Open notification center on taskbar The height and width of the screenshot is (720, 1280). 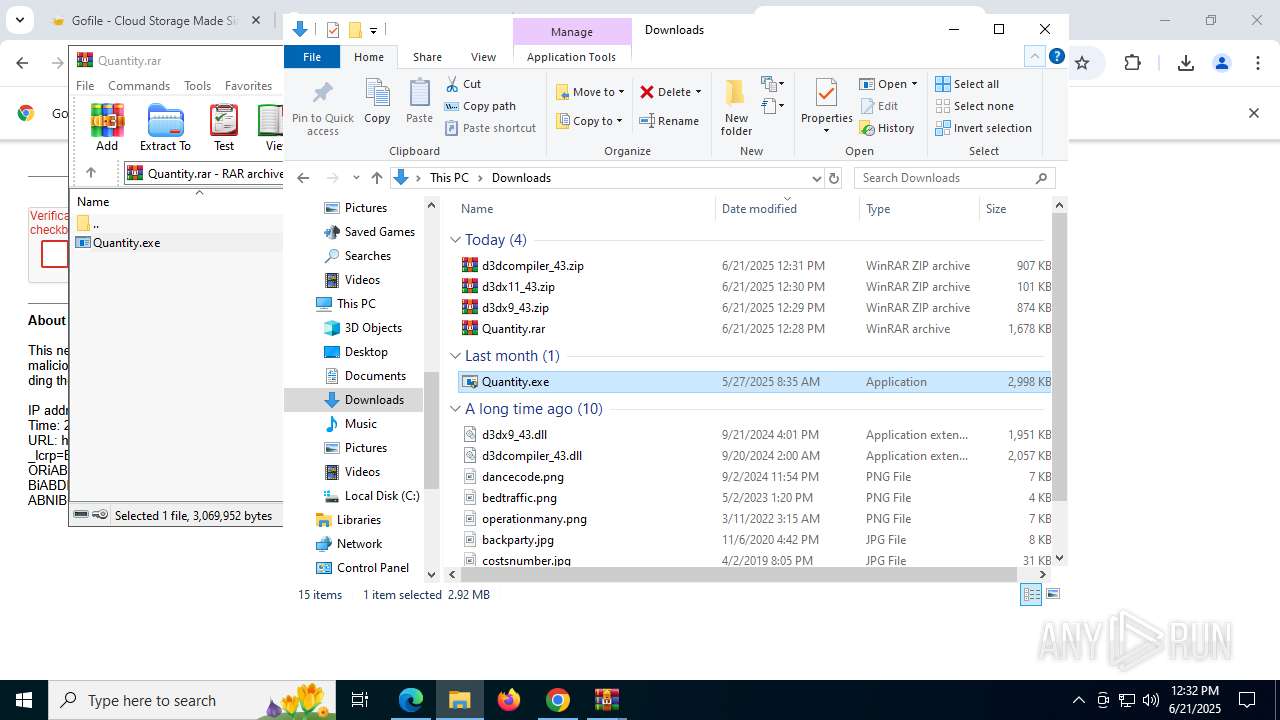1247,700
